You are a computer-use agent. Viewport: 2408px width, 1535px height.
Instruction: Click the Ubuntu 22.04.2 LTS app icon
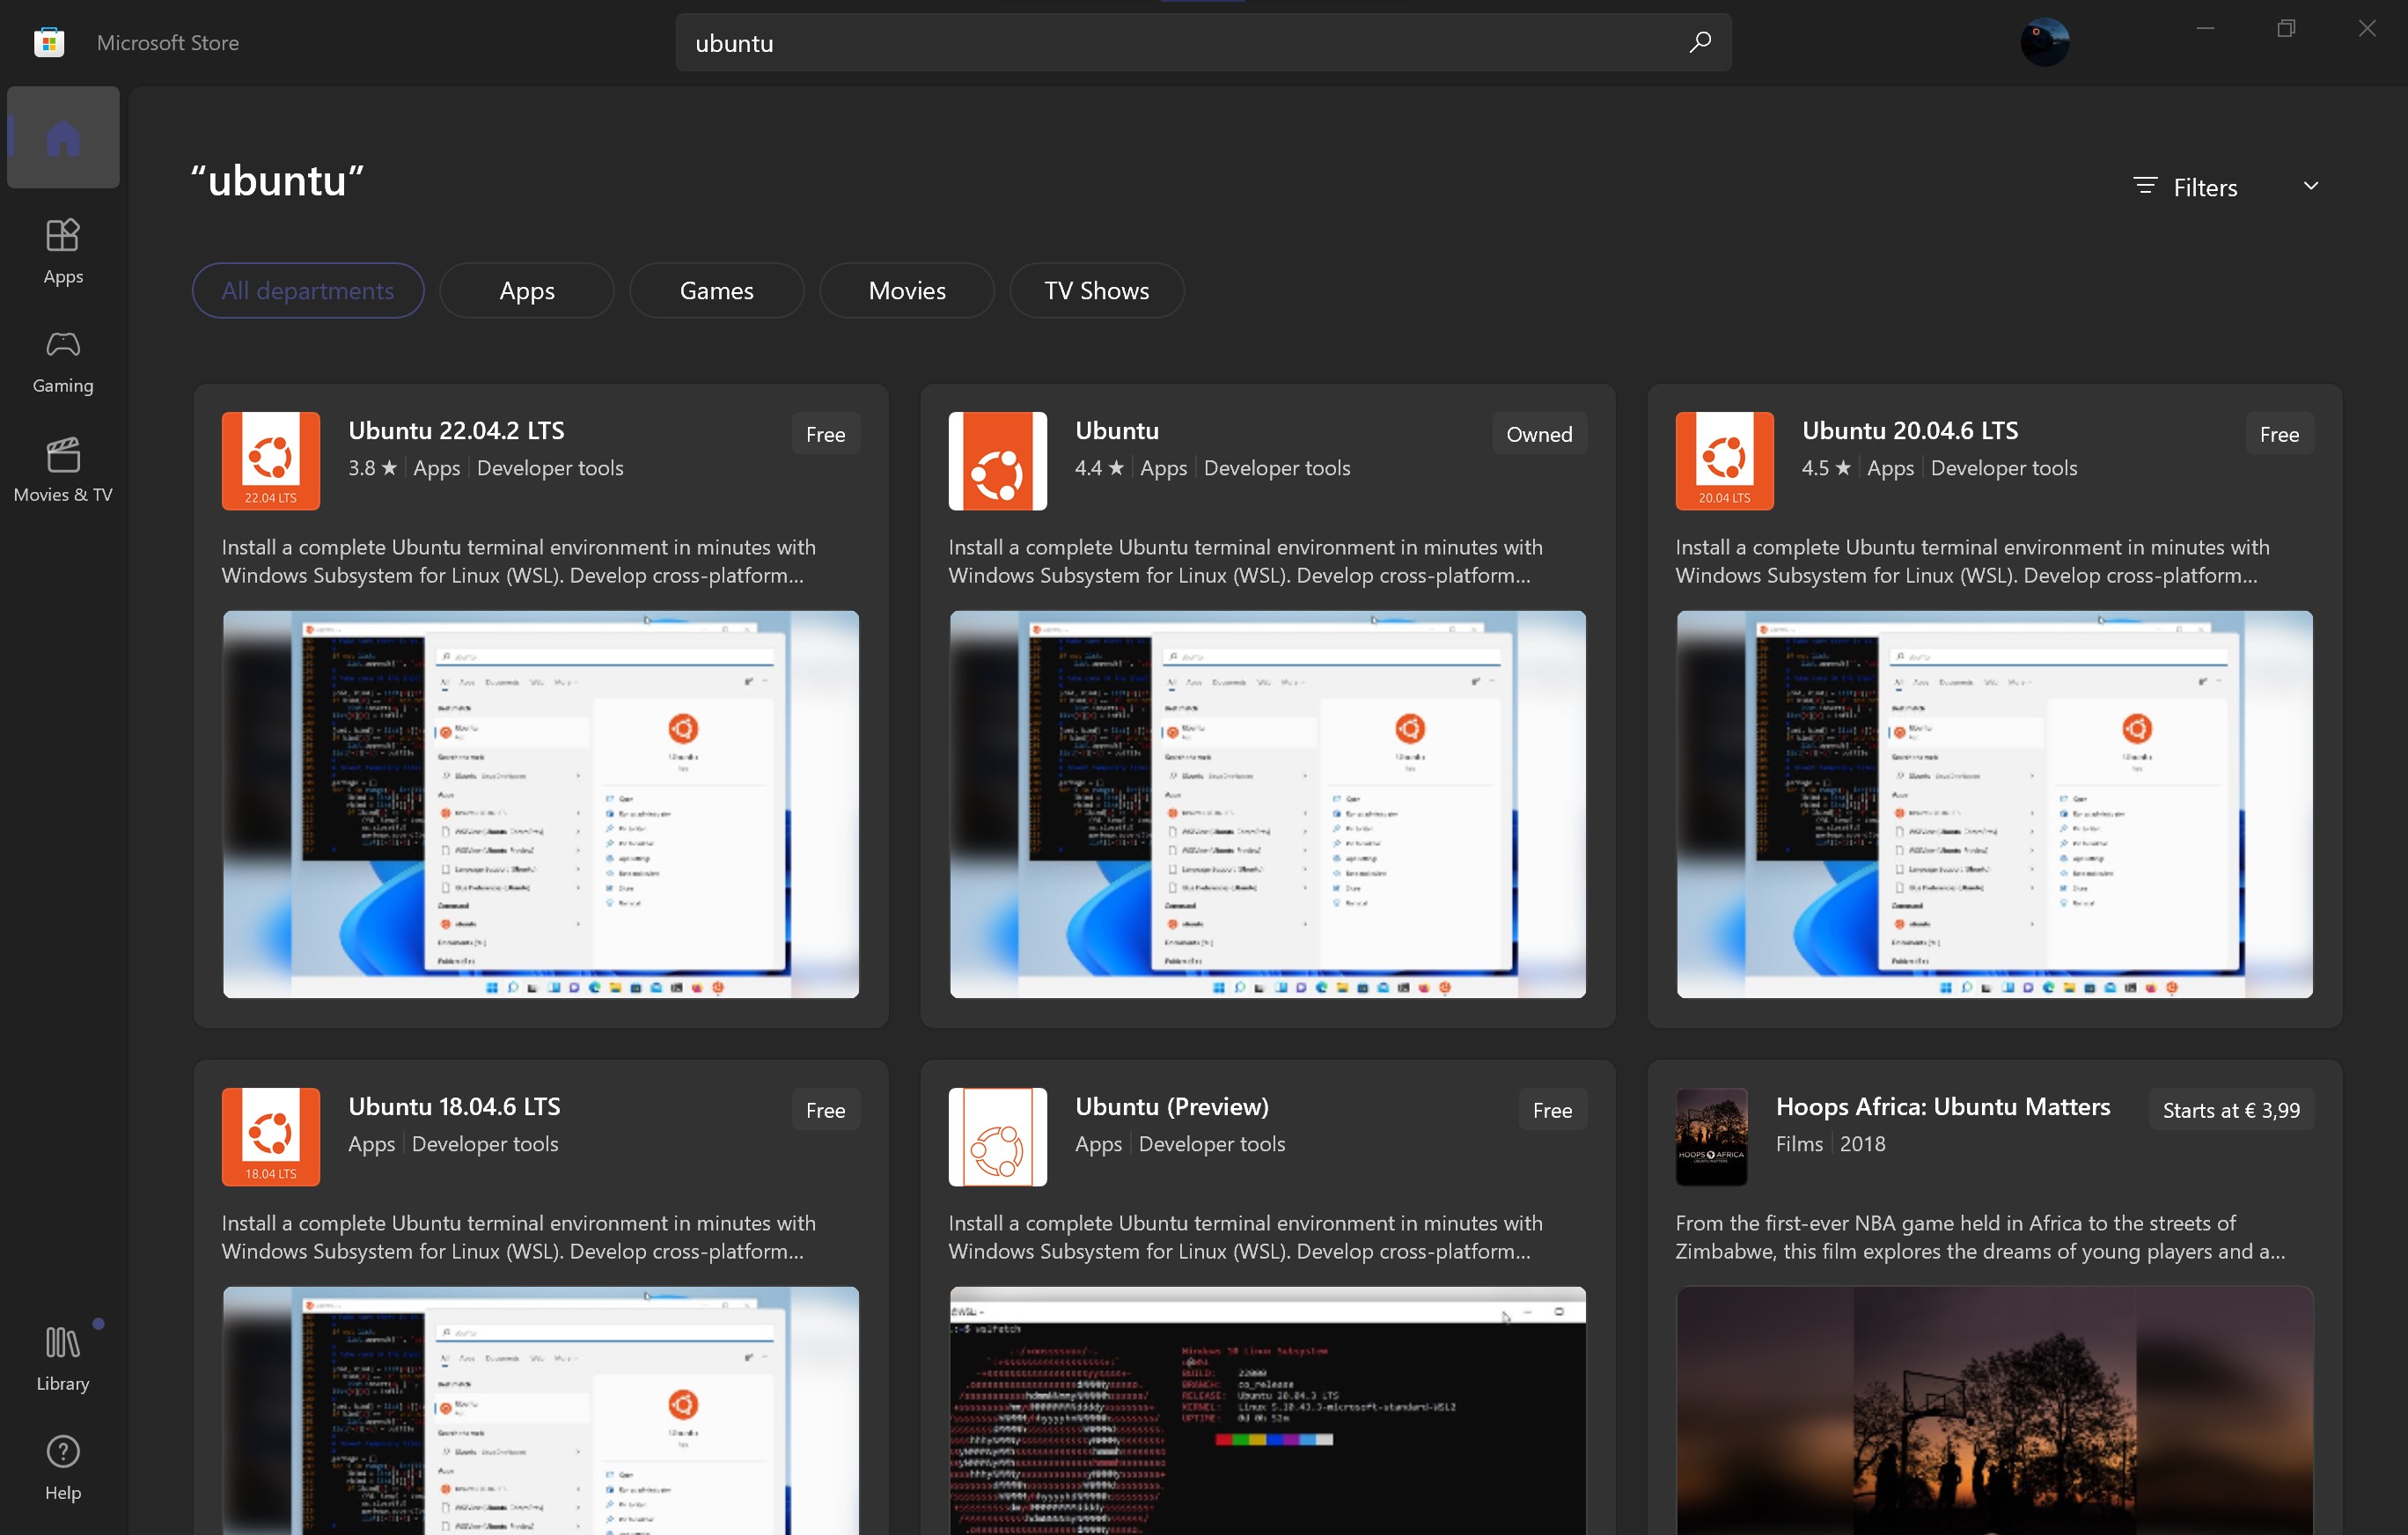point(271,461)
